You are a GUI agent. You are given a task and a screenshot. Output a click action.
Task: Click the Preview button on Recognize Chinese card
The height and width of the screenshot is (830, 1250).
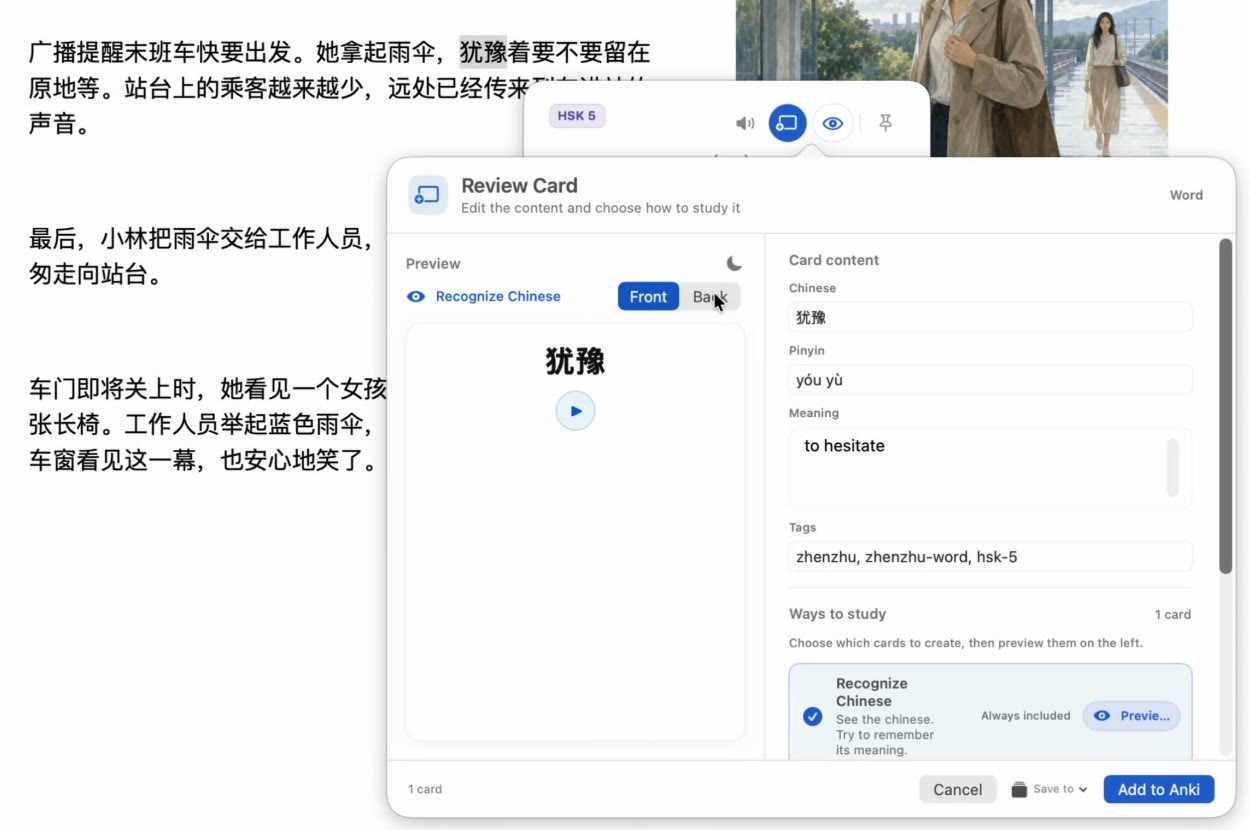click(1131, 716)
